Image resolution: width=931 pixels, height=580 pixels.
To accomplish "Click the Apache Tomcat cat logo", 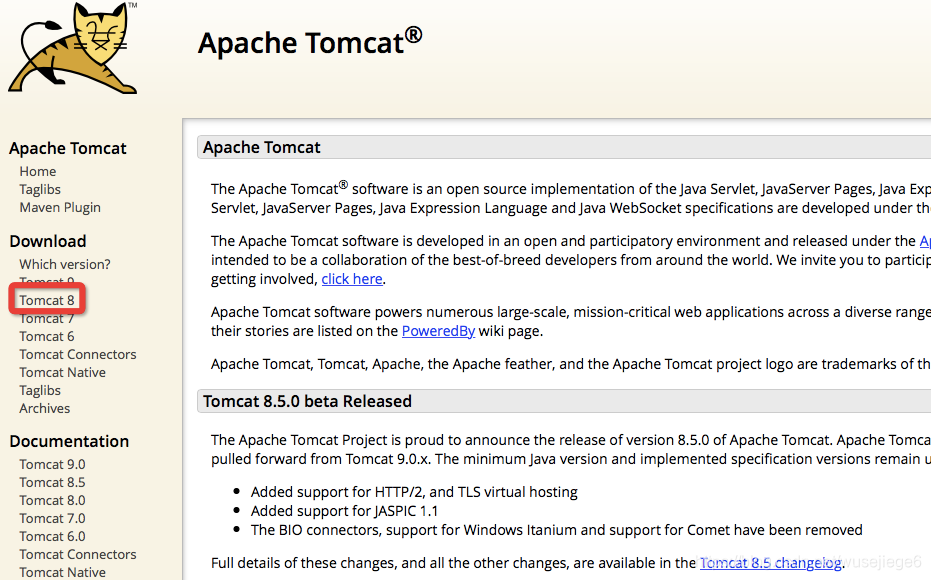I will (74, 47).
